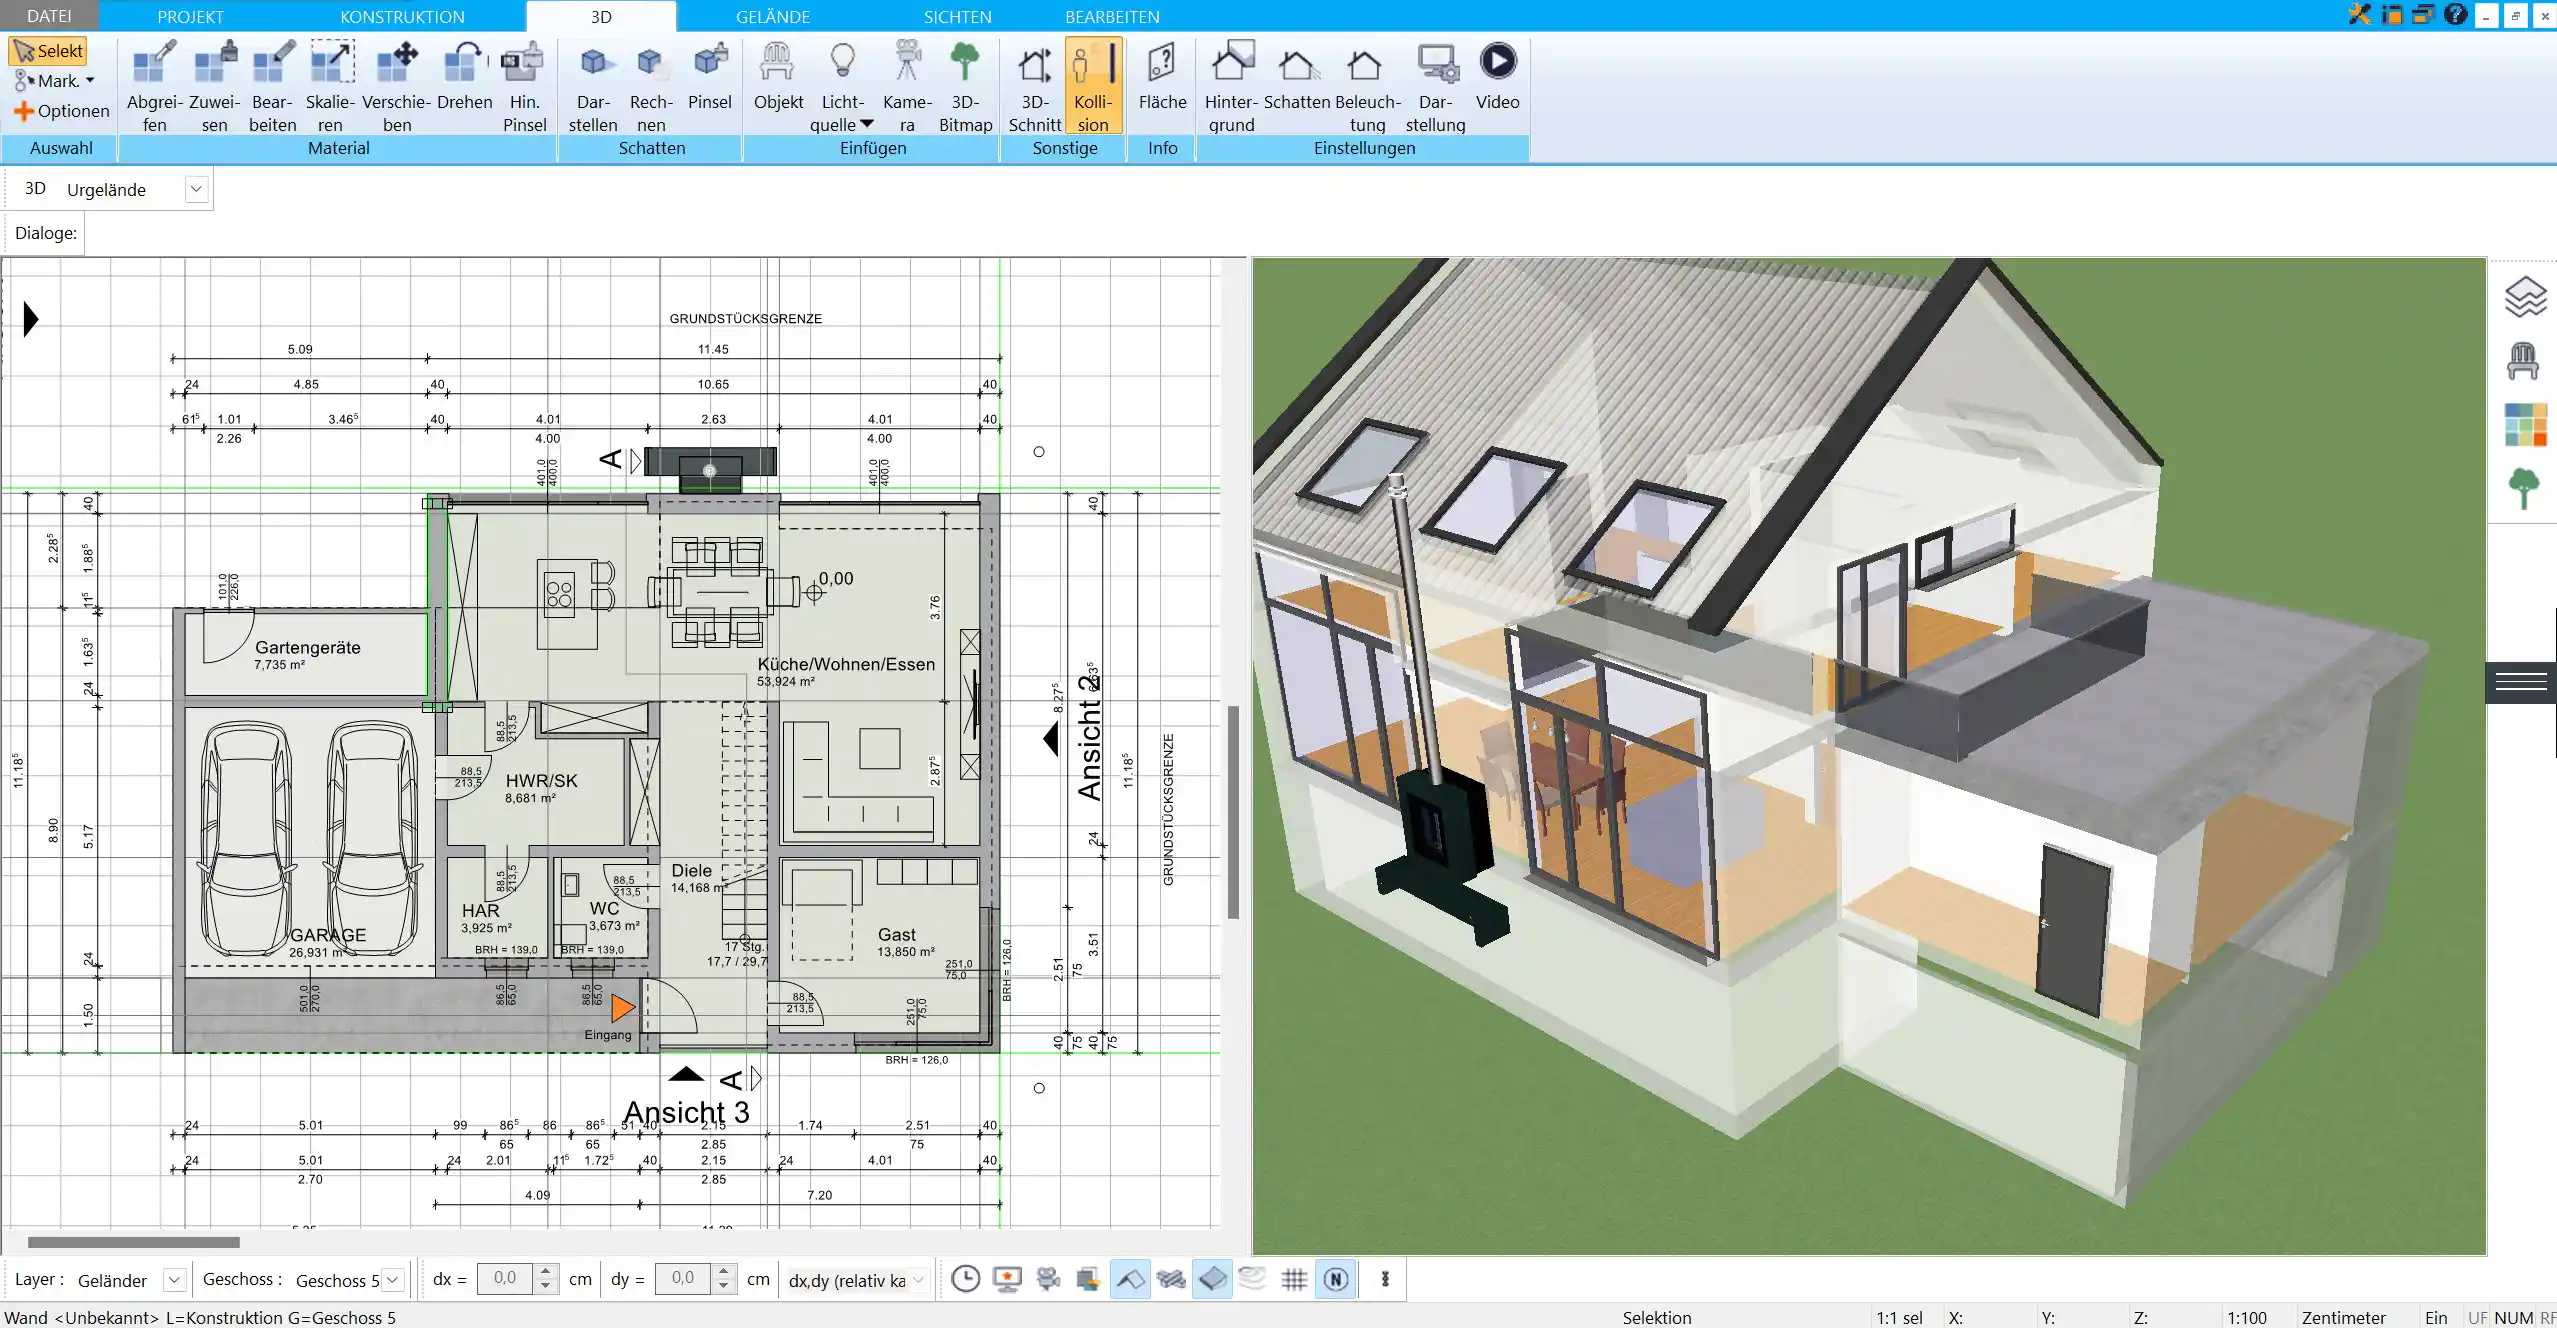This screenshot has width=2557, height=1328.
Task: Open the materials swatch palette icon
Action: tap(2525, 425)
